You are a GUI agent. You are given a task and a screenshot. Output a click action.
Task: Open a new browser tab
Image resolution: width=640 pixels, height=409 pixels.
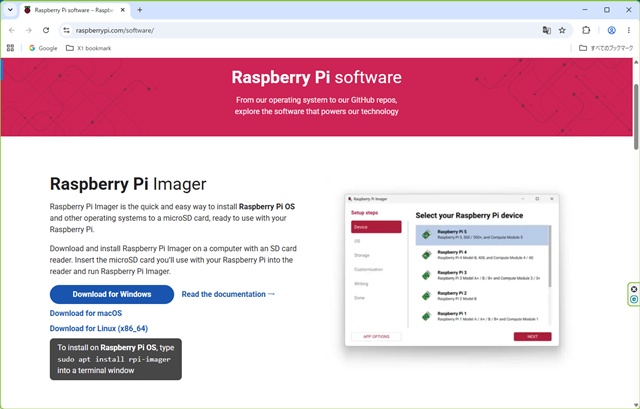point(140,10)
